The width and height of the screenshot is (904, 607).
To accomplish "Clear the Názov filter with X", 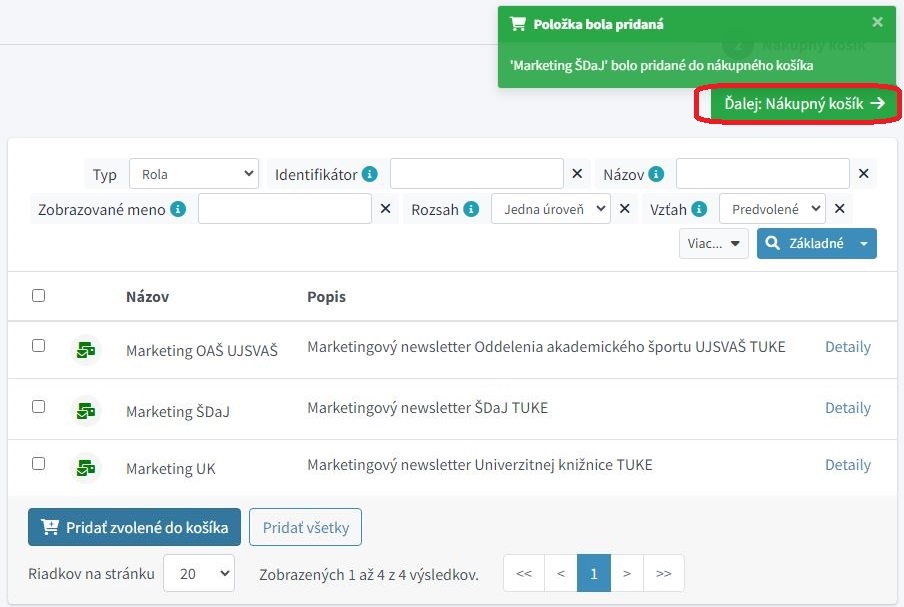I will (x=863, y=174).
